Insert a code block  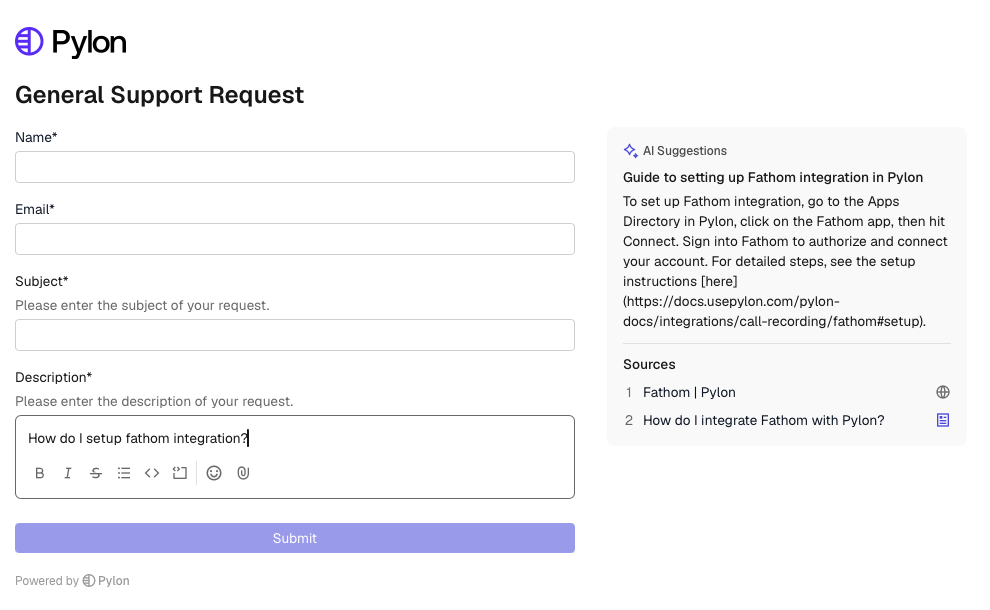point(180,473)
